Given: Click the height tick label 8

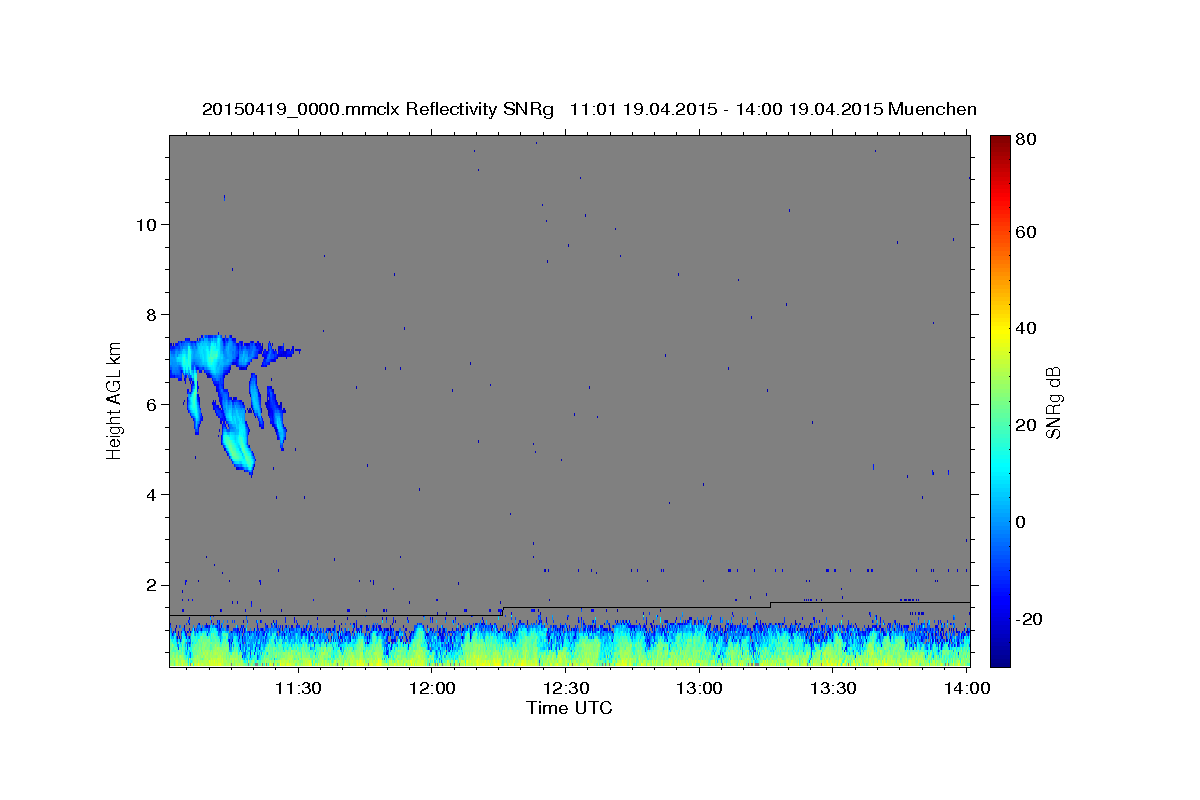Looking at the screenshot, I should click(151, 314).
